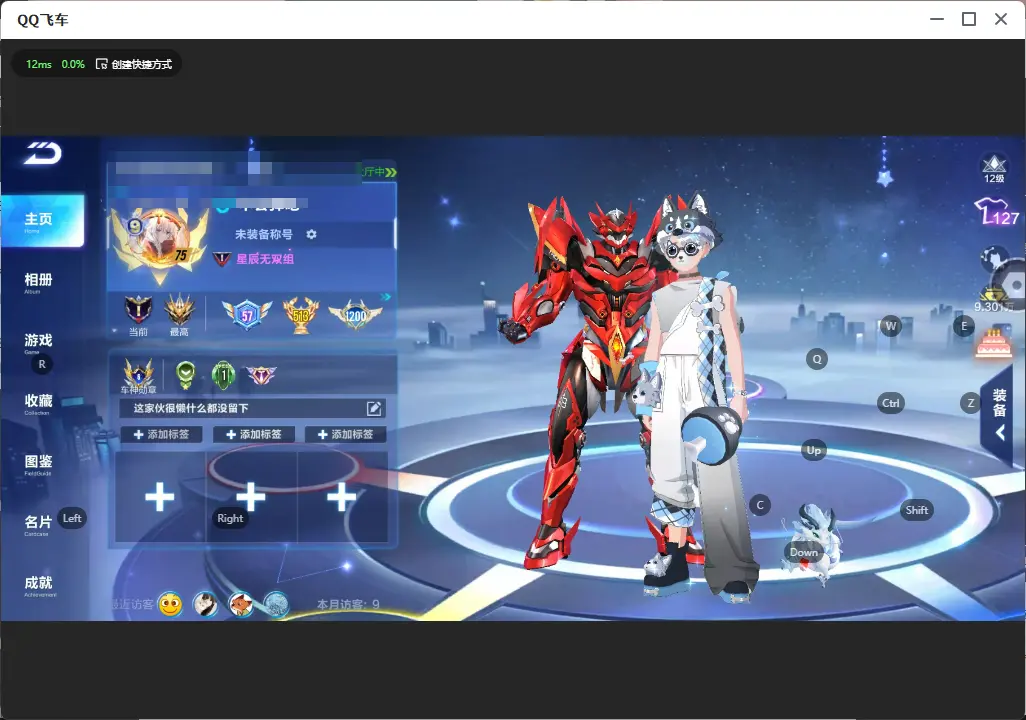Click the 创建快捷方式 create shortcut button
The width and height of the screenshot is (1026, 720).
coord(134,64)
